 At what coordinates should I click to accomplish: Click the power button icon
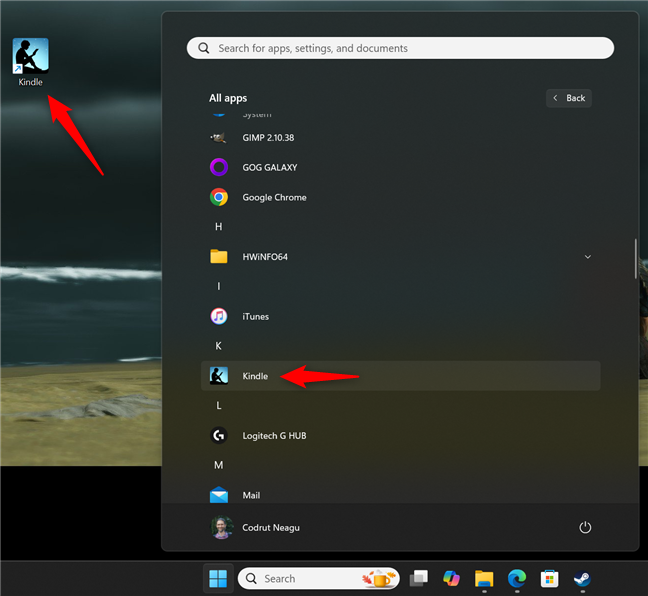click(x=585, y=527)
